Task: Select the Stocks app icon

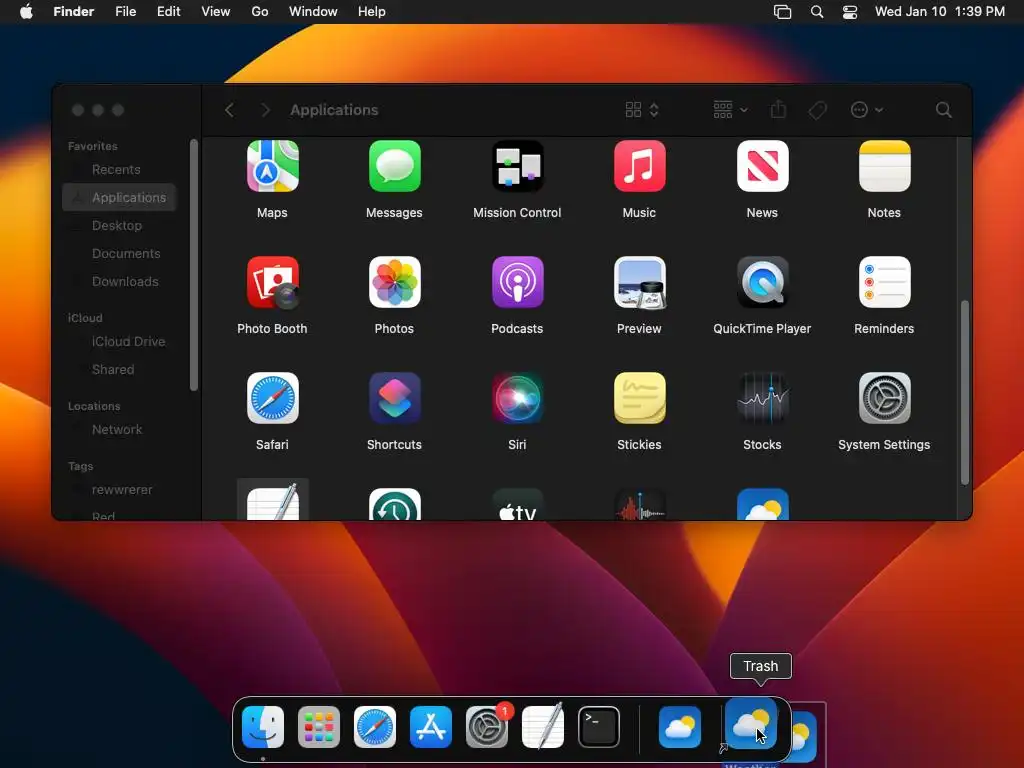Action: [x=762, y=398]
